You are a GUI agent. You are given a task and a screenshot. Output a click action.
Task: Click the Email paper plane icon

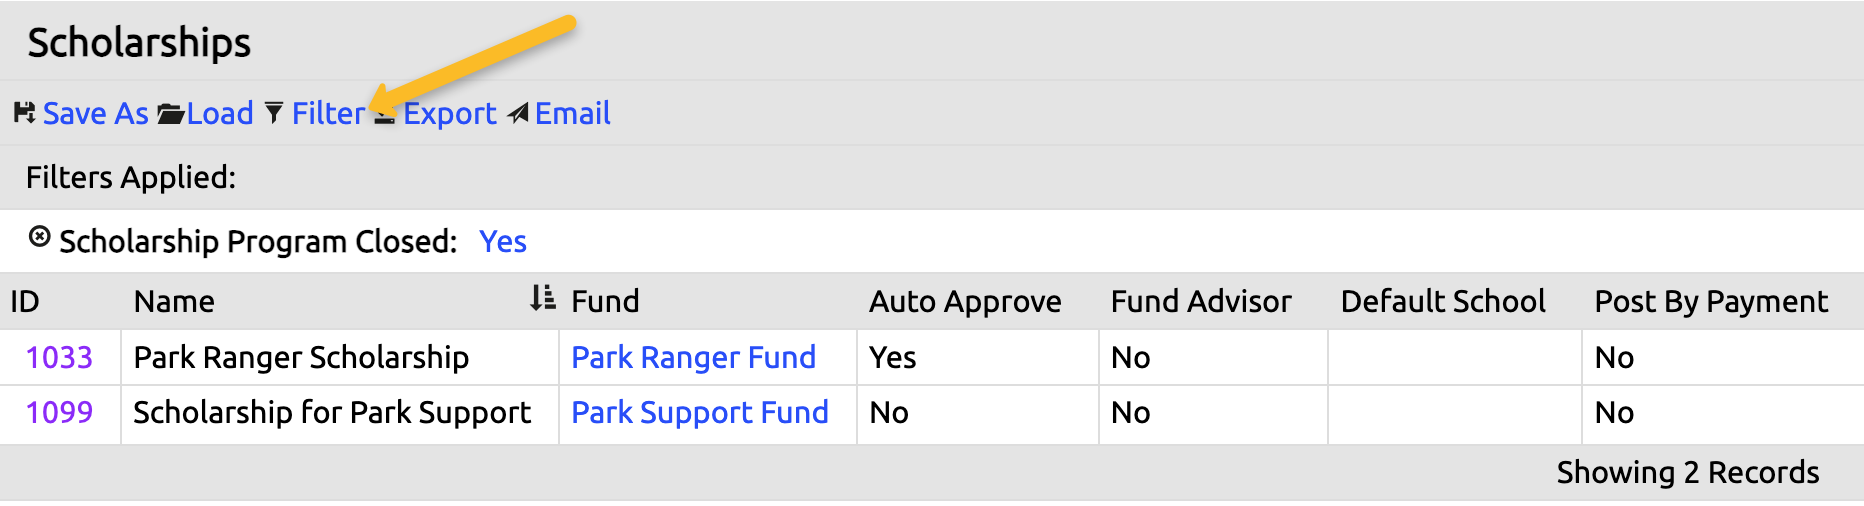pyautogui.click(x=518, y=114)
